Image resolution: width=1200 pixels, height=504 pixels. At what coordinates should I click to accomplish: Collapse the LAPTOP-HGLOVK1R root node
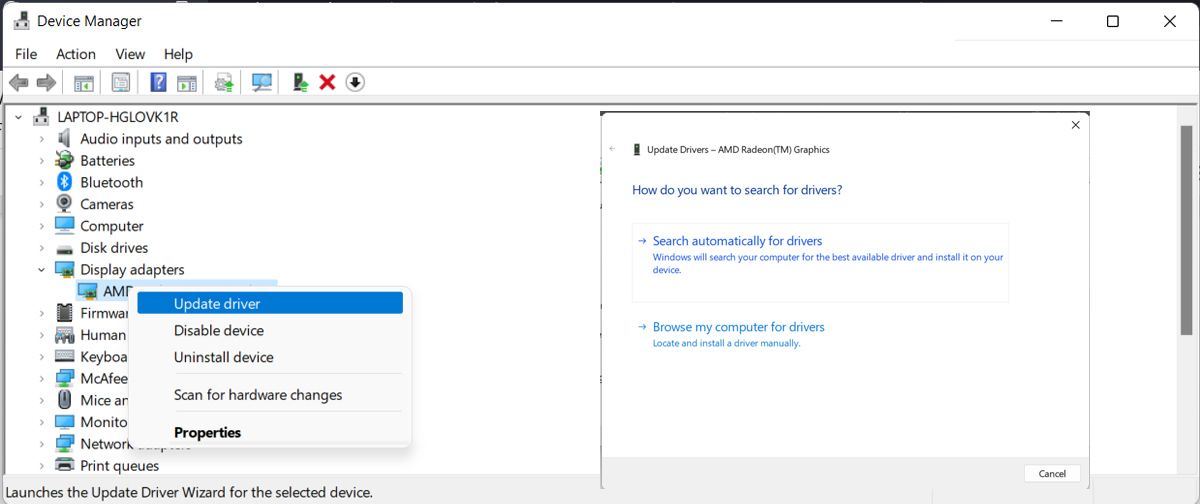click(18, 116)
